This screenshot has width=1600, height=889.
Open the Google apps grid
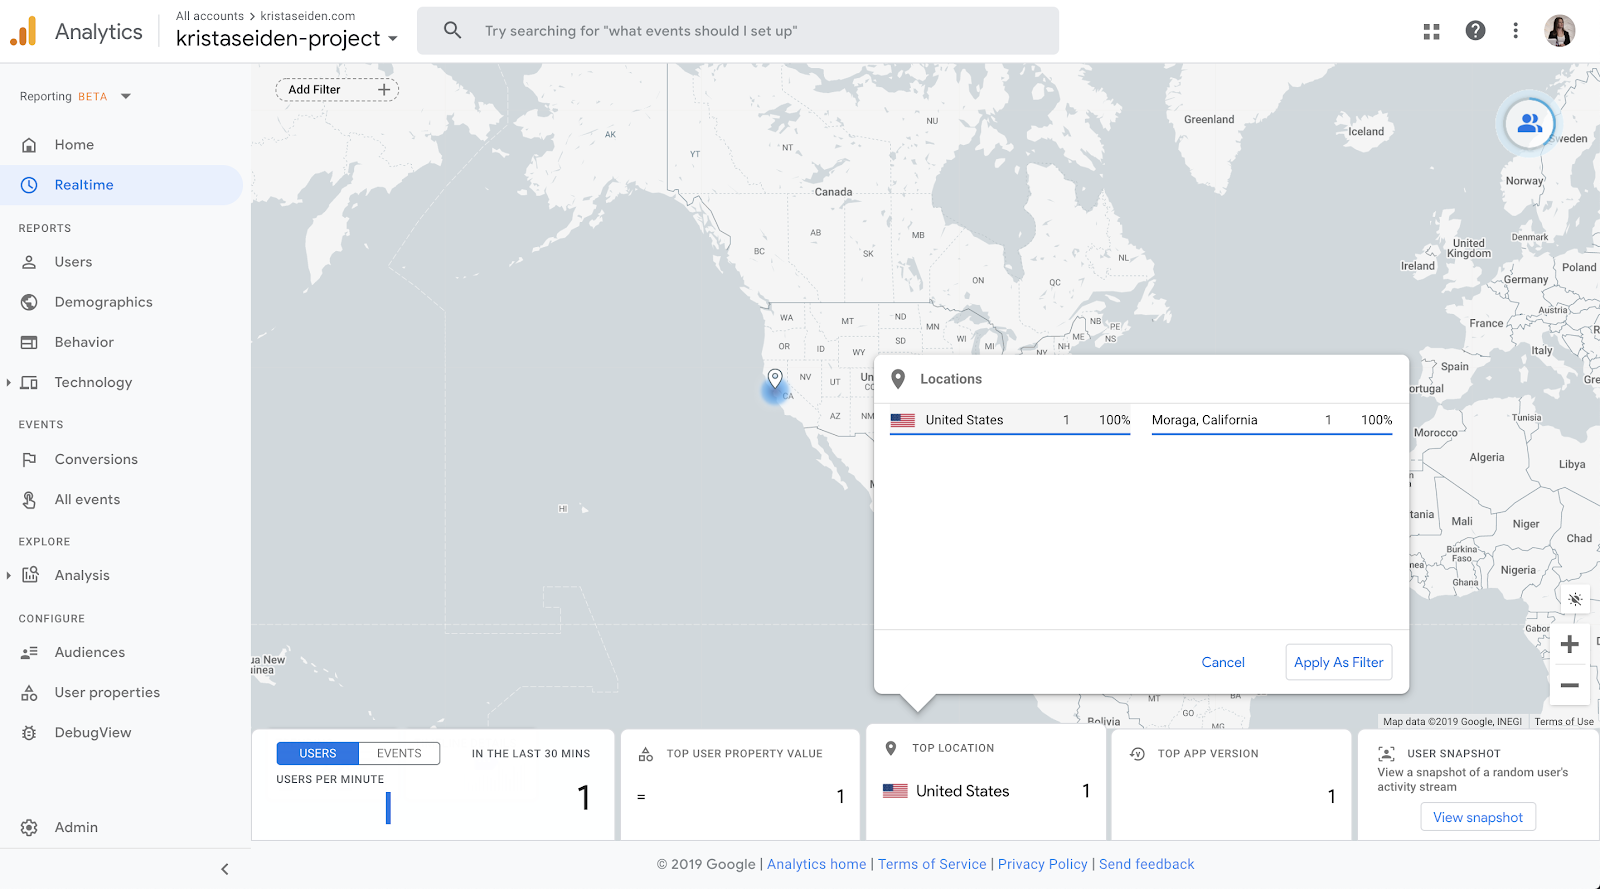1432,31
